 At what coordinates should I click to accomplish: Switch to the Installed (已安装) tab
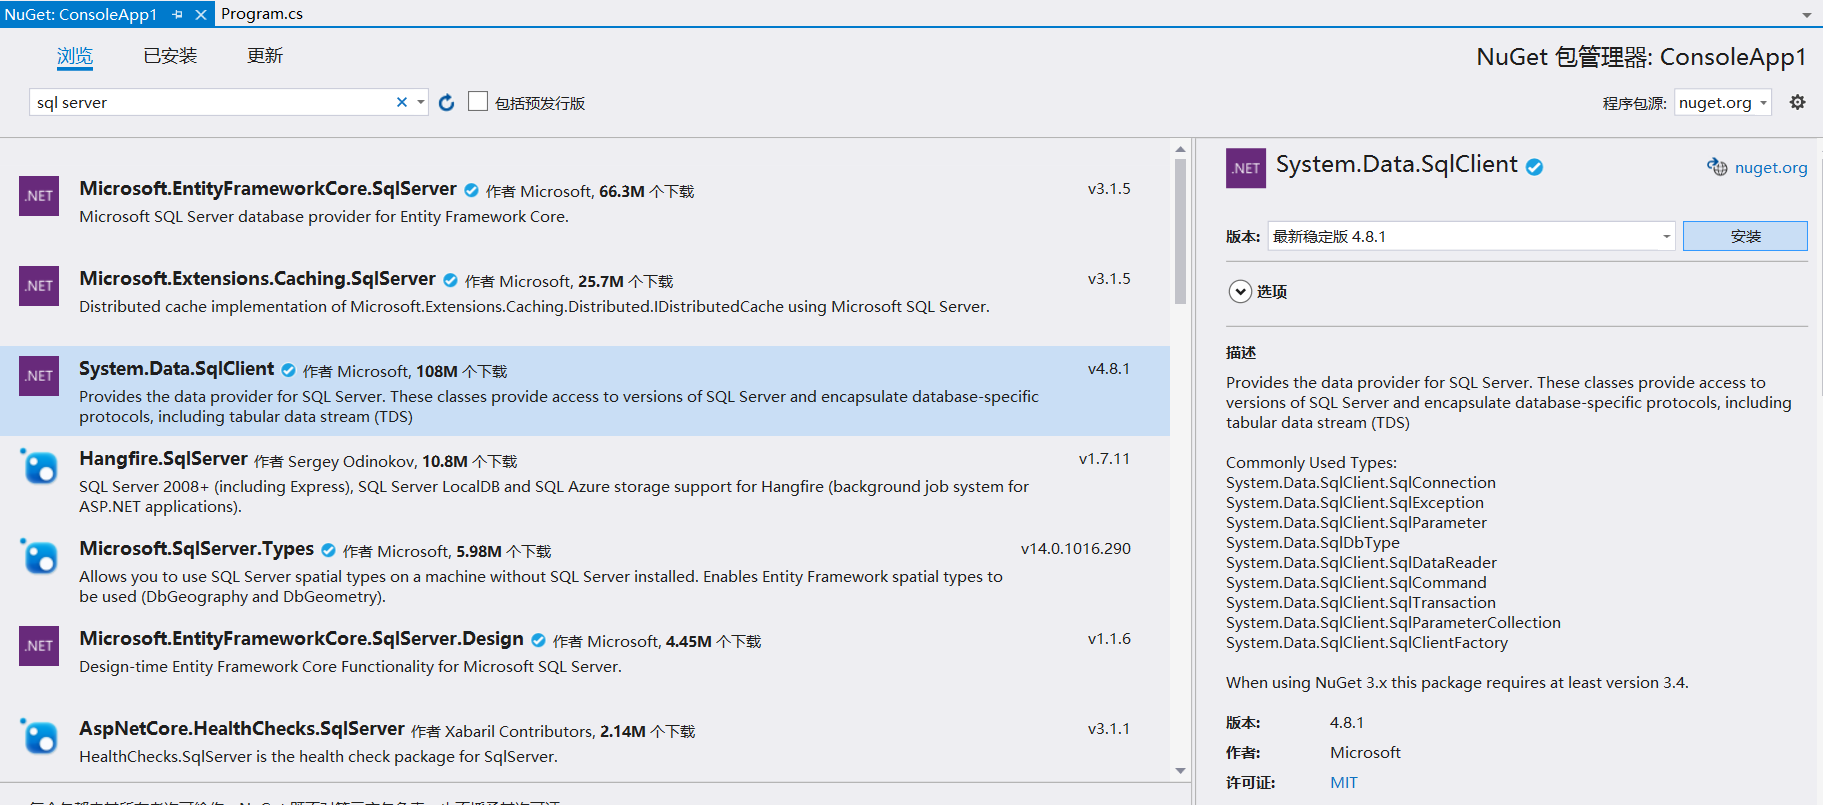click(x=170, y=56)
